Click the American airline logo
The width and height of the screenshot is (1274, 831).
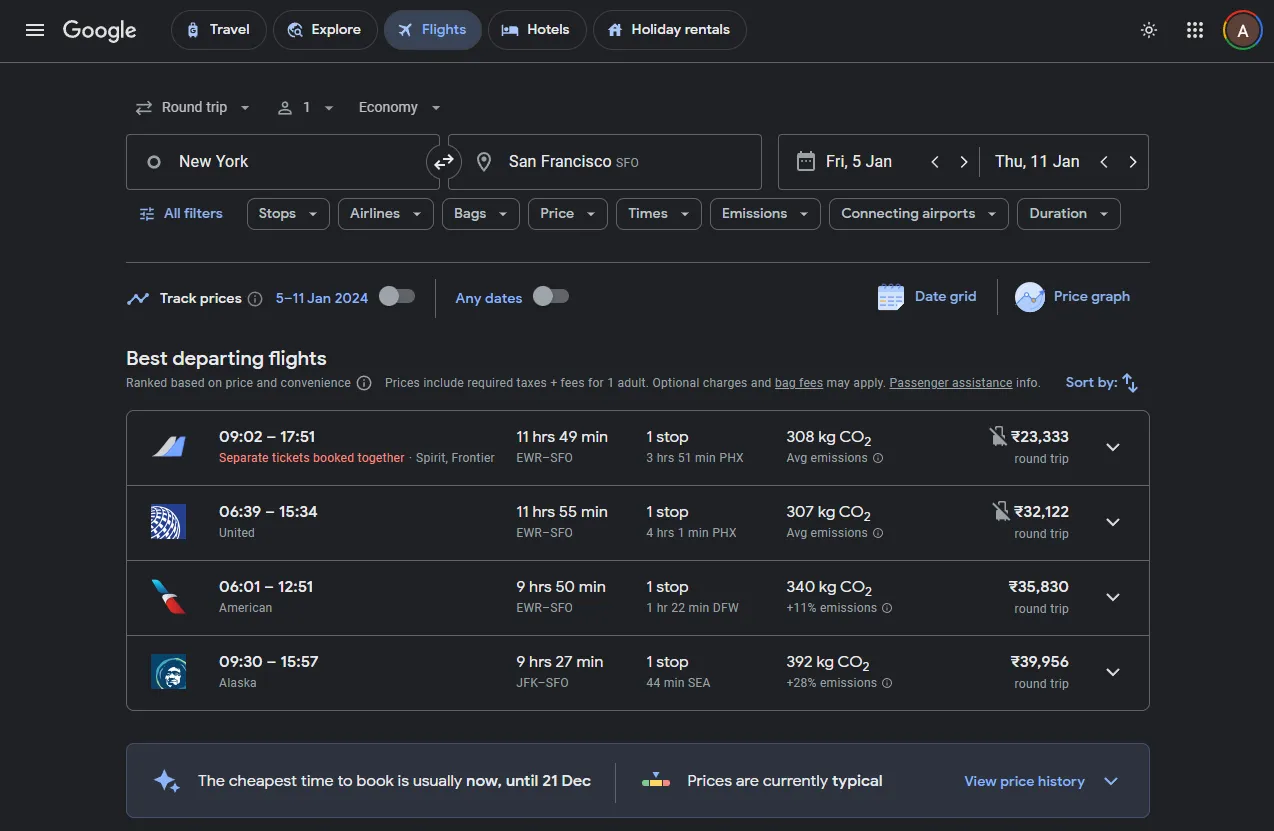click(168, 597)
